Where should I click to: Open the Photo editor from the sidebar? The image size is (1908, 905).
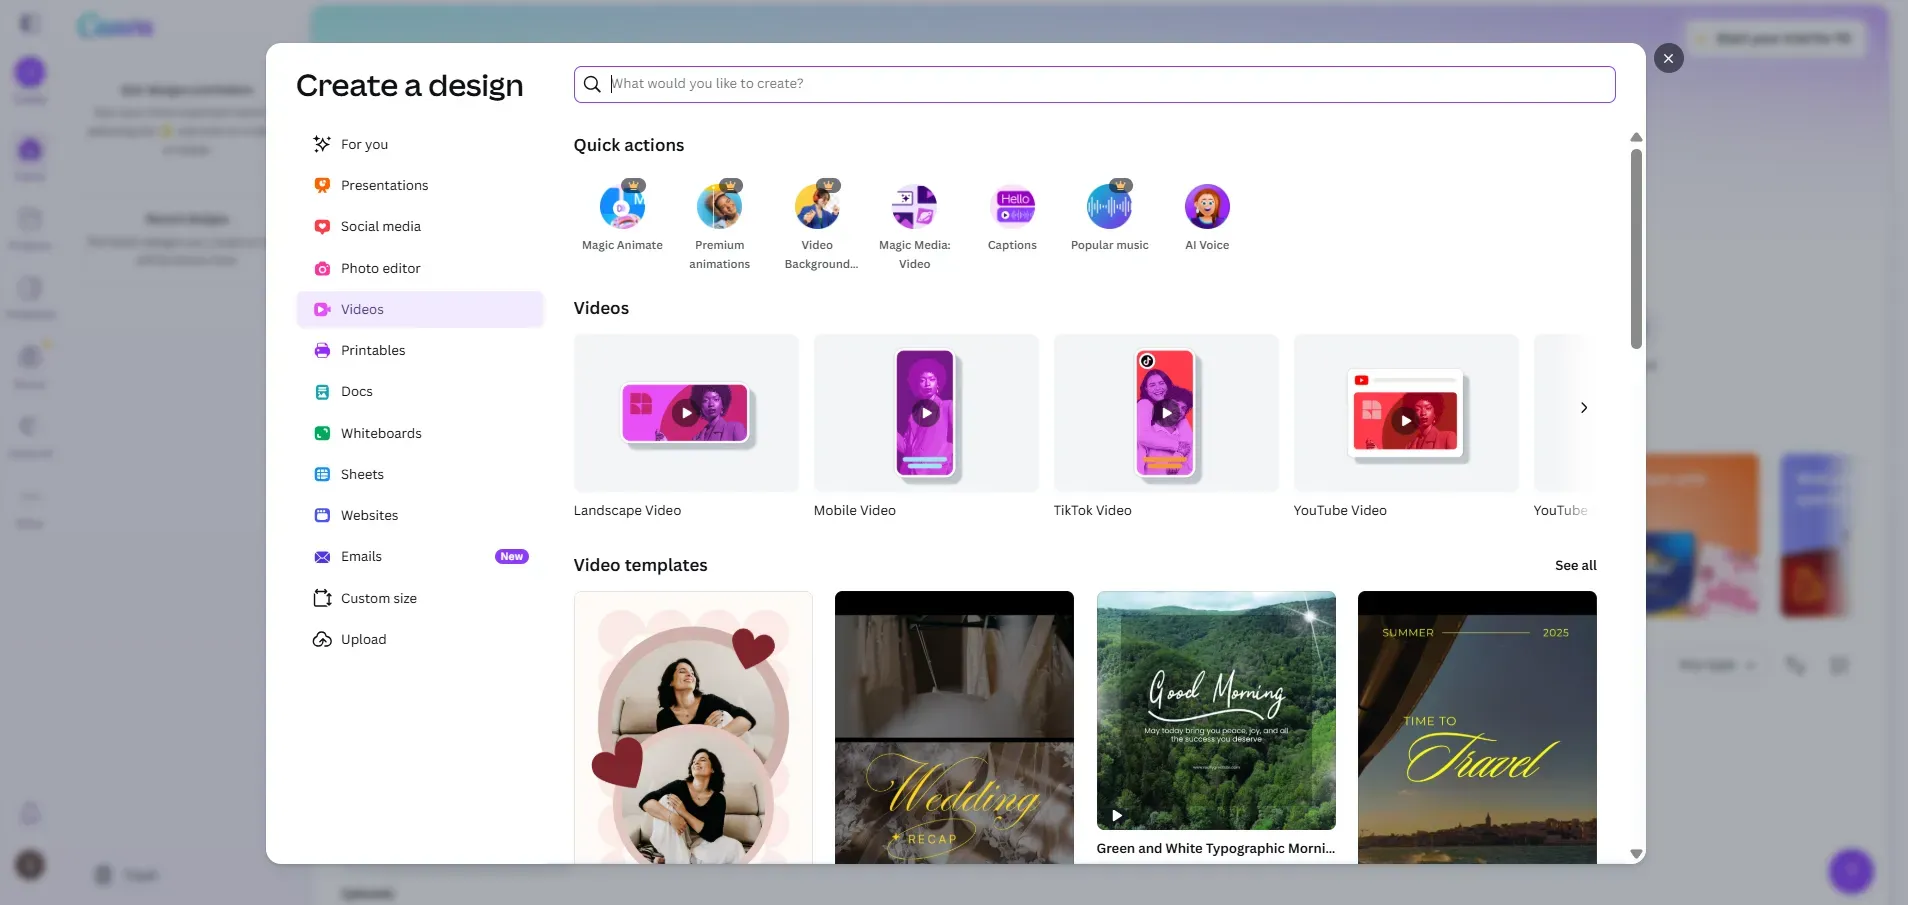[380, 268]
